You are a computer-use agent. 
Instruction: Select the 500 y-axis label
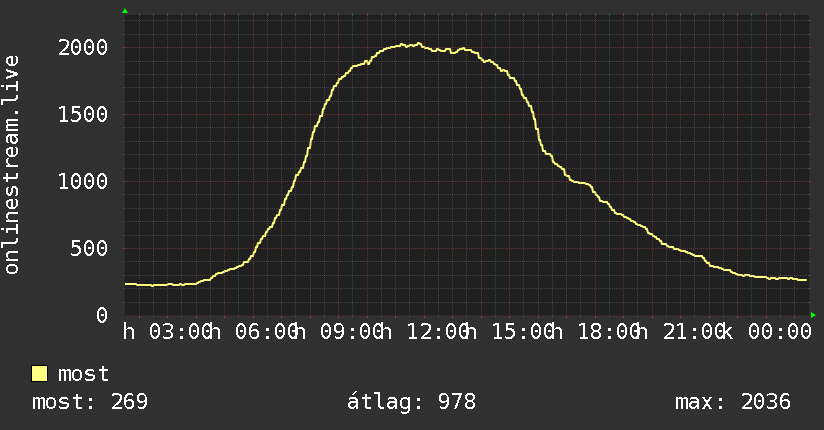(89, 249)
